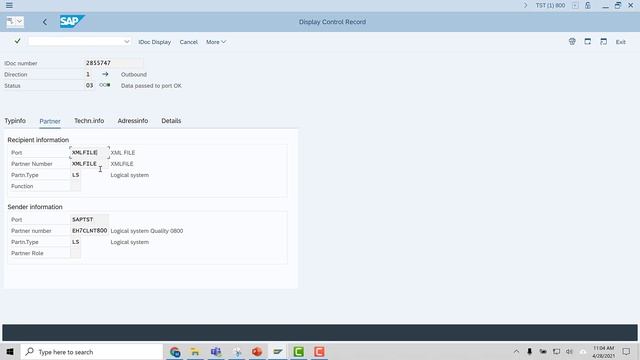Open the green Camtasia taskbar icon

(298, 352)
